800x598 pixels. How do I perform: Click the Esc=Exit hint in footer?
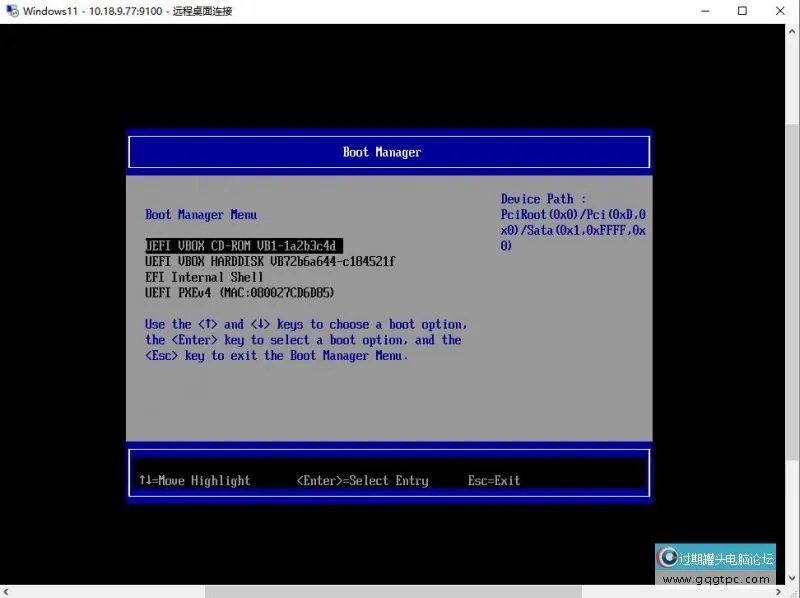pyautogui.click(x=494, y=481)
